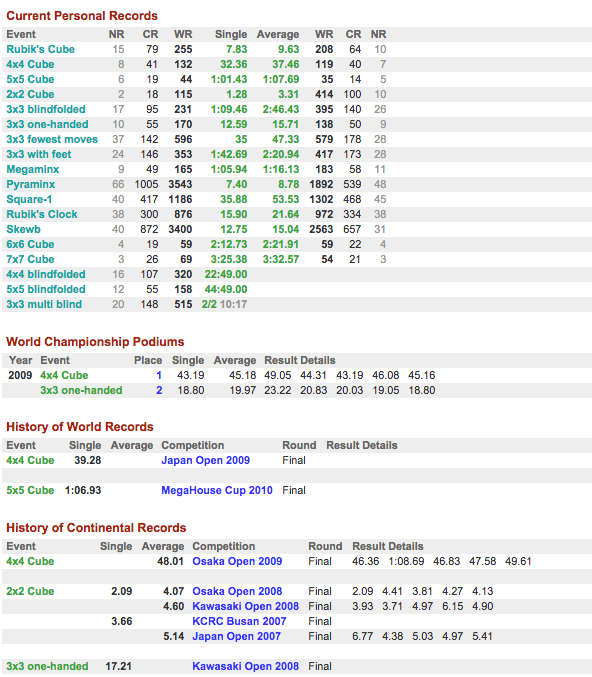This screenshot has height=677, width=592.
Task: Click the podium place 2 link
Action: (x=159, y=390)
